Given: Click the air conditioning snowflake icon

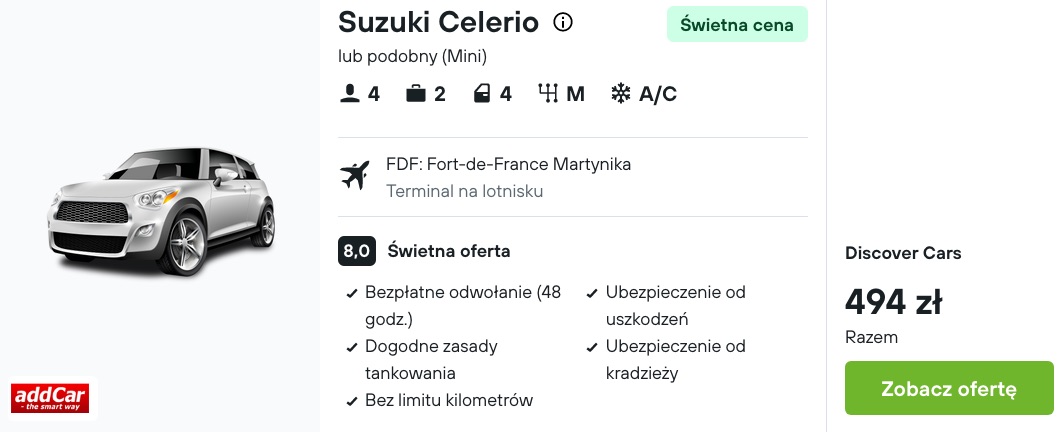Looking at the screenshot, I should (620, 93).
